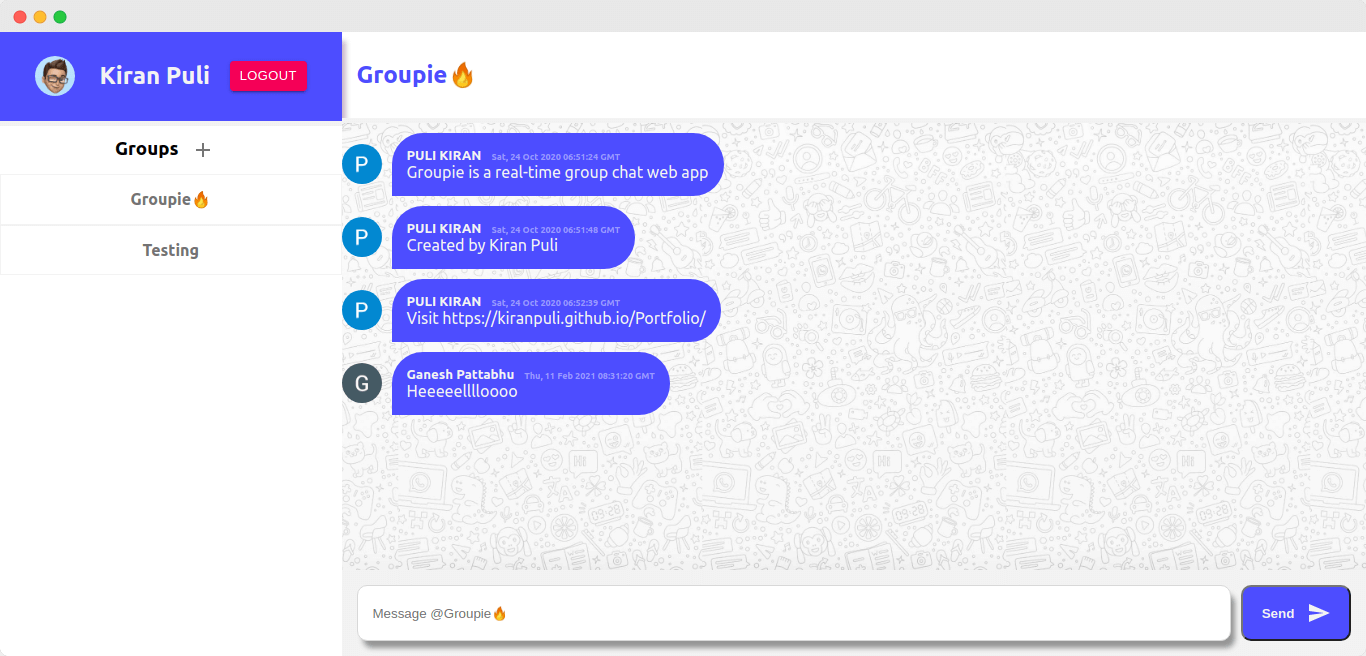Click inside the Message @Groupie input box
Screen dimensions: 1366x656
[790, 613]
